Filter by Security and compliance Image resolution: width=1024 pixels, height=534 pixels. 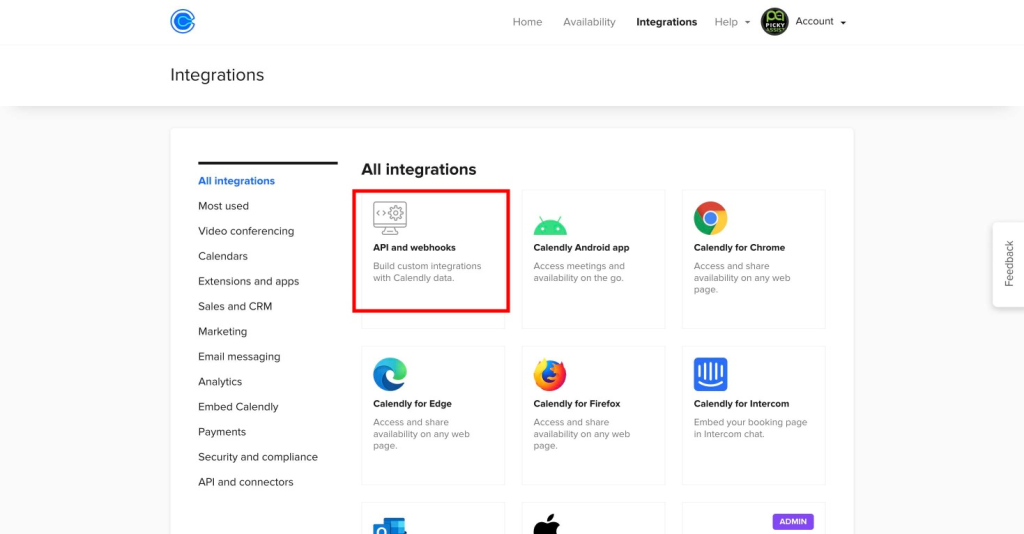click(x=258, y=457)
